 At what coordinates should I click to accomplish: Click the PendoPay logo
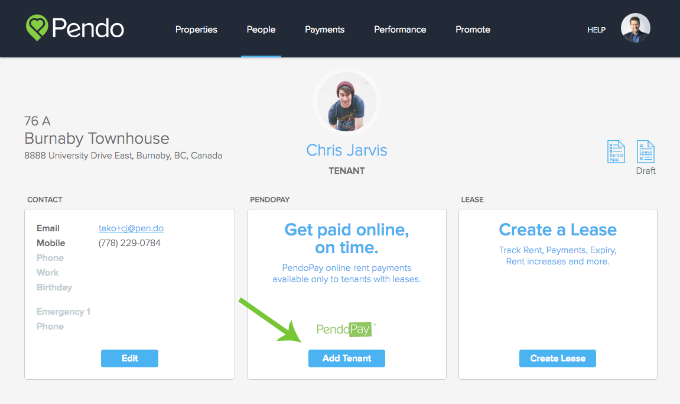click(346, 329)
